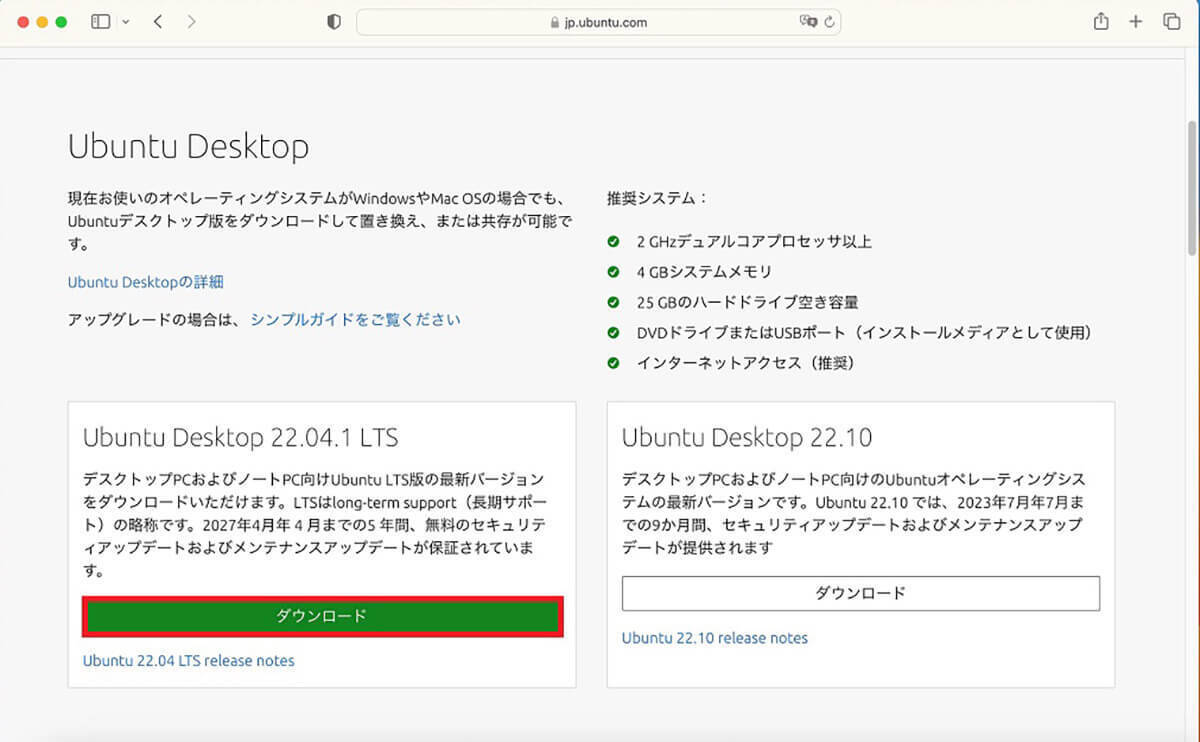The height and width of the screenshot is (742, 1200).
Task: Toggle the Safari sidebar icon
Action: [x=100, y=22]
